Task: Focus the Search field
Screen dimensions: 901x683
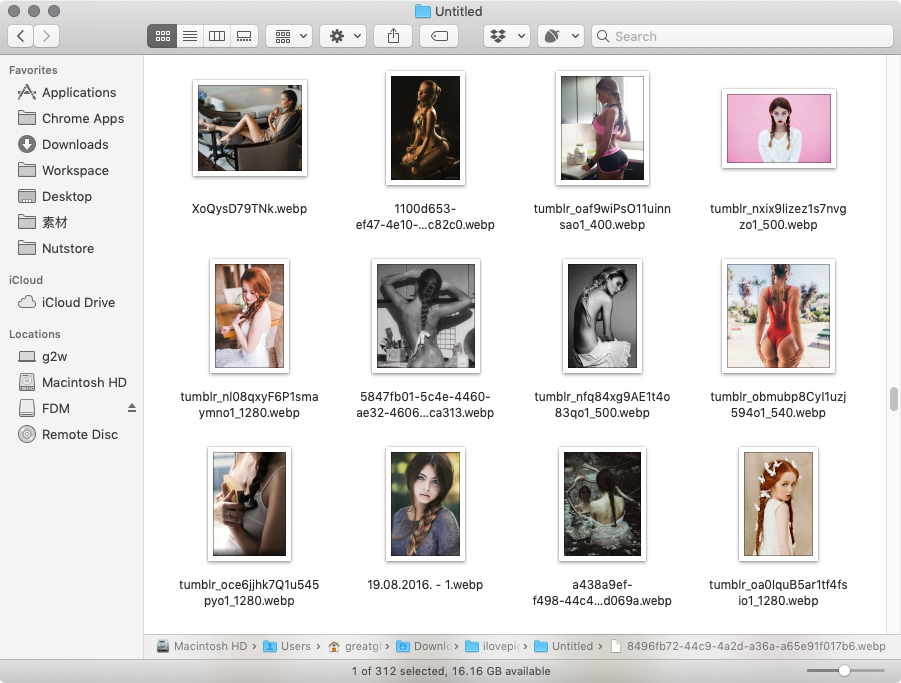Action: pyautogui.click(x=742, y=36)
